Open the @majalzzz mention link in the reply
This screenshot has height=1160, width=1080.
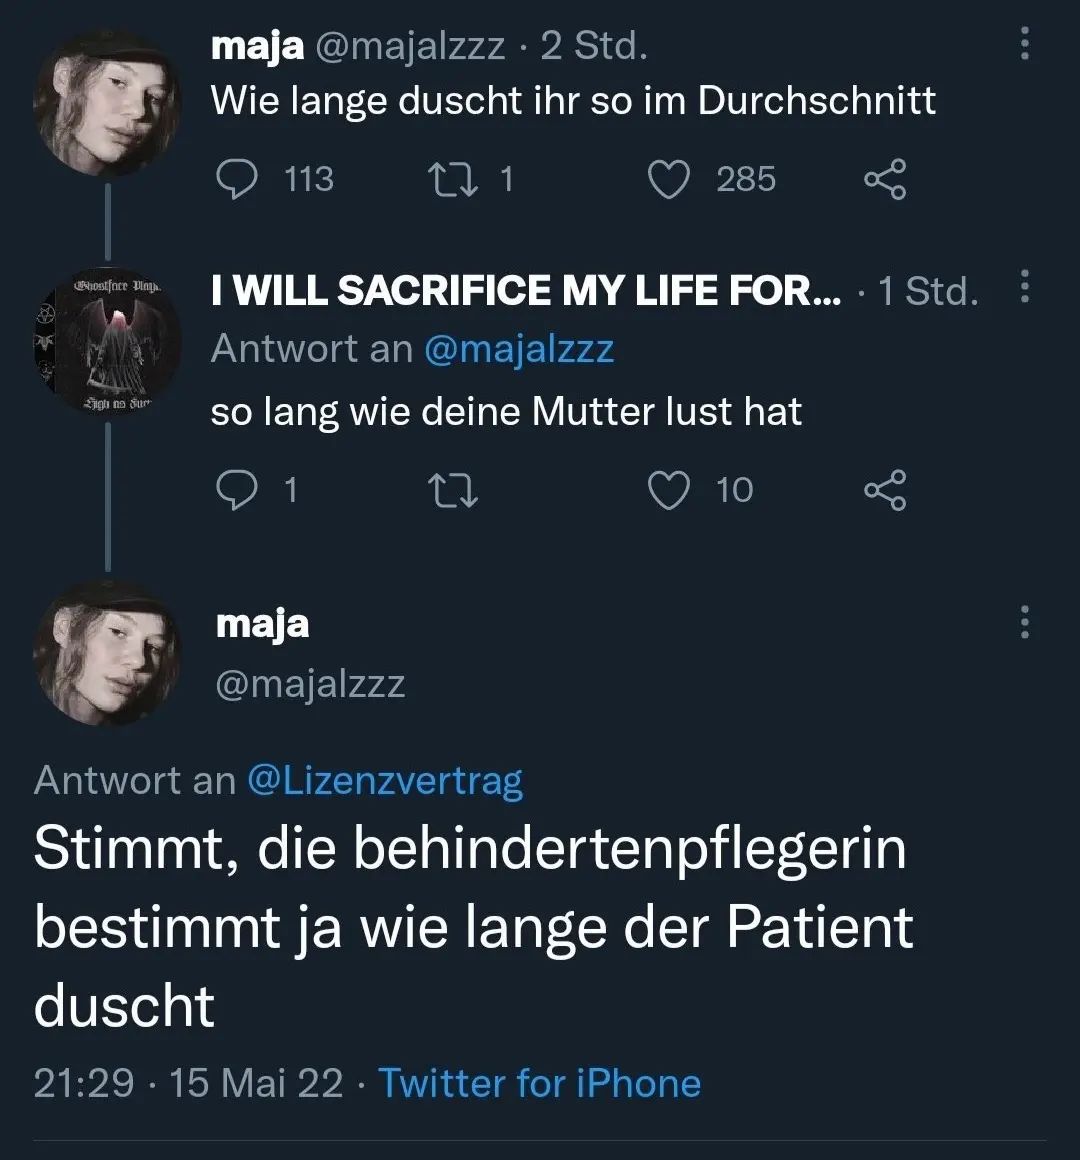(x=518, y=349)
